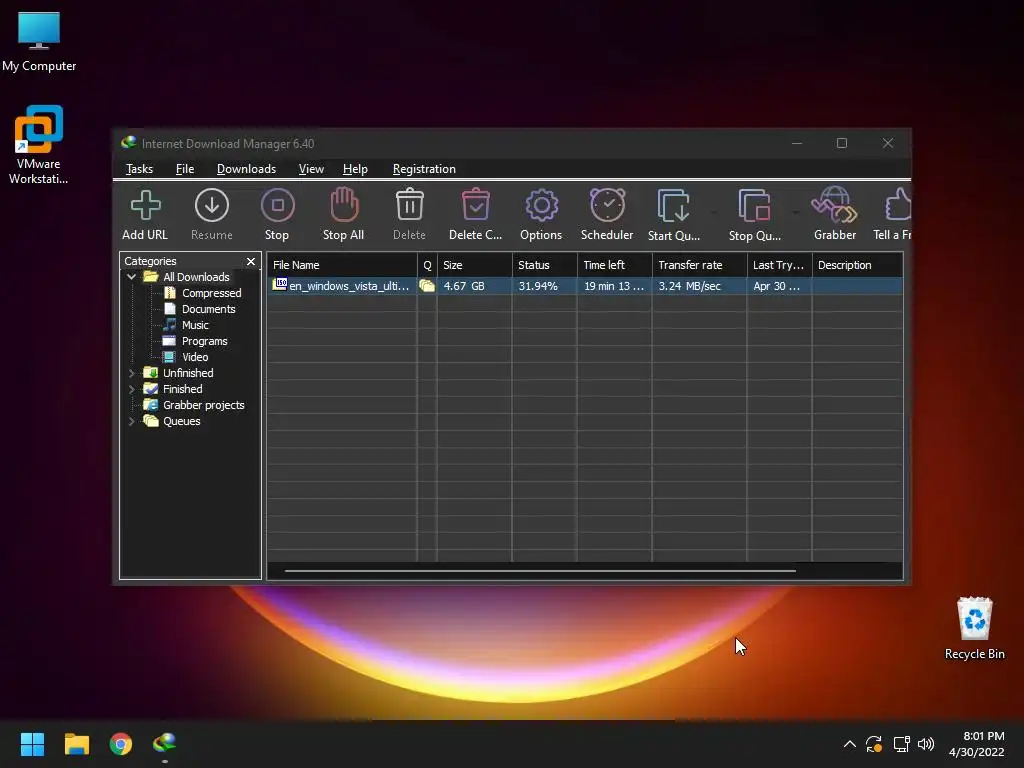The height and width of the screenshot is (768, 1024).
Task: Expand the Finished category
Action: point(131,389)
